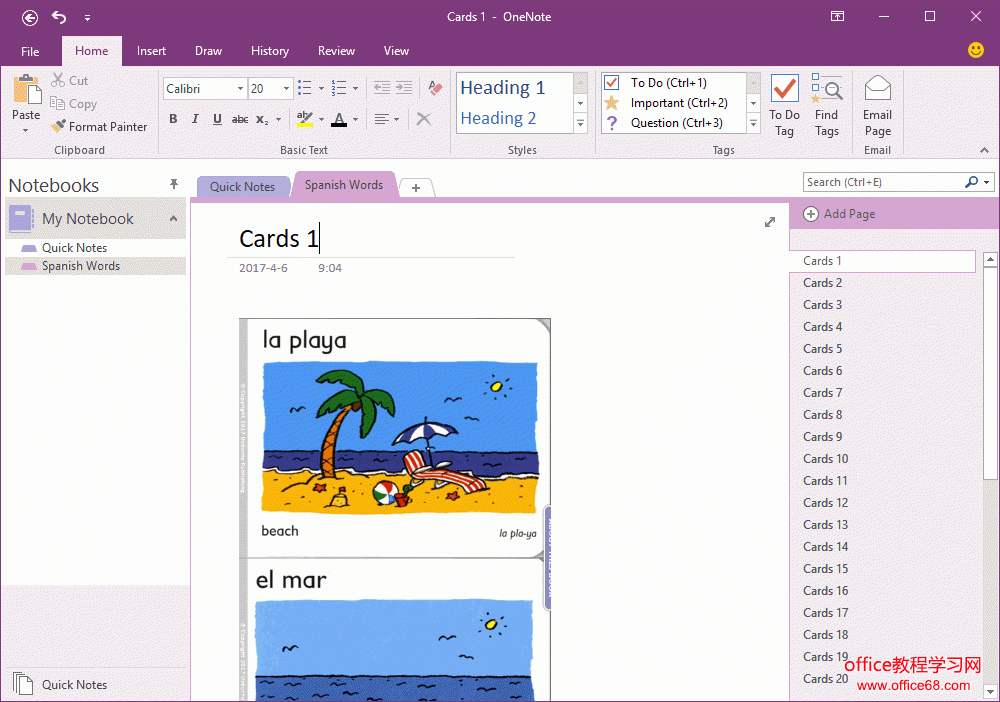Open the Cards 5 page
The image size is (1000, 702).
click(x=822, y=349)
